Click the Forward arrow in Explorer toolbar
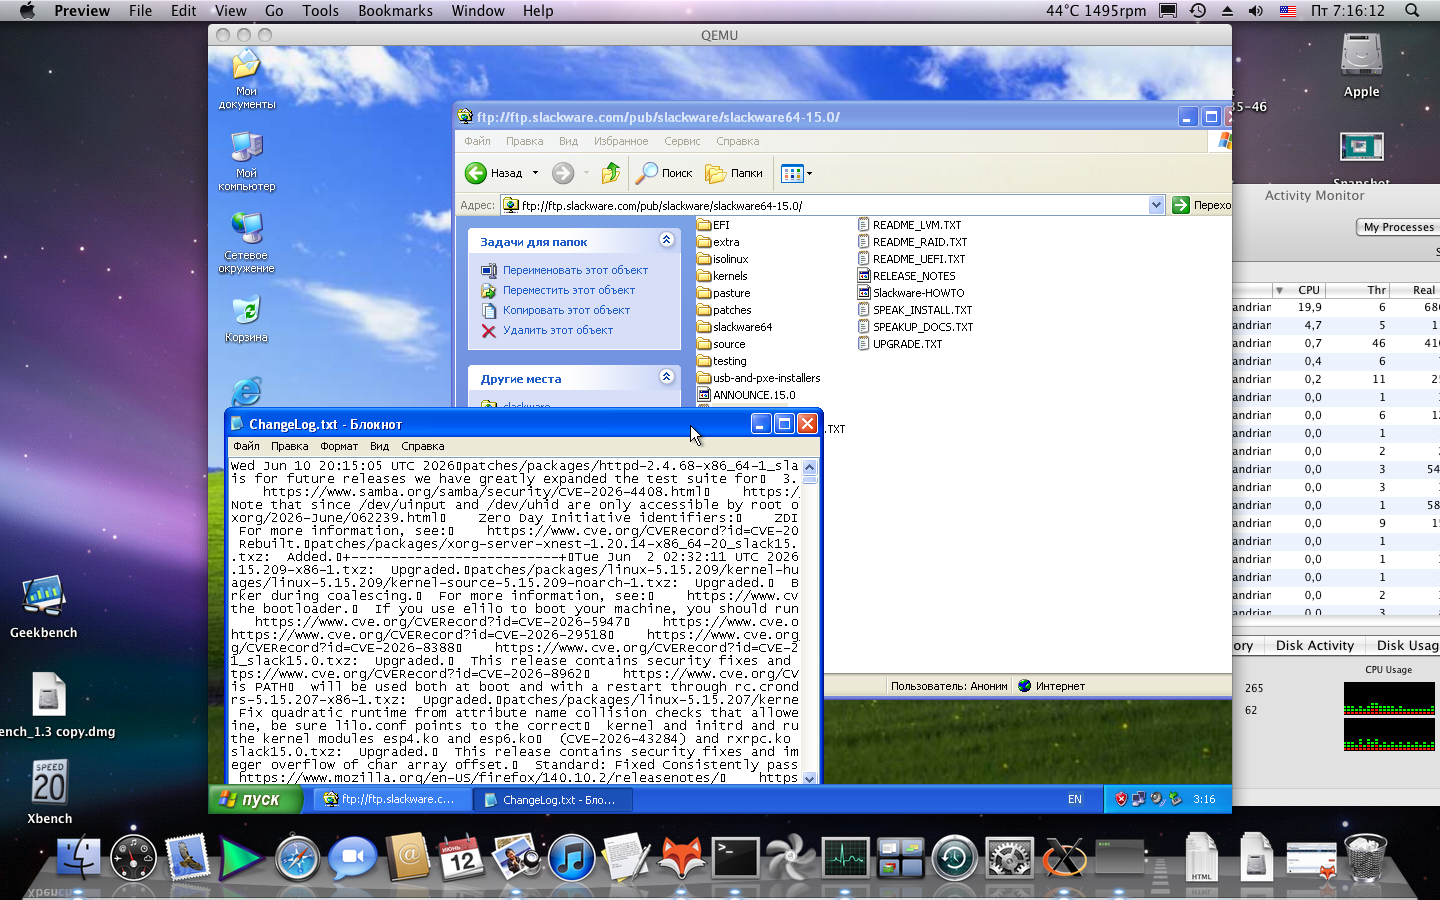Image resolution: width=1440 pixels, height=900 pixels. pyautogui.click(x=563, y=173)
